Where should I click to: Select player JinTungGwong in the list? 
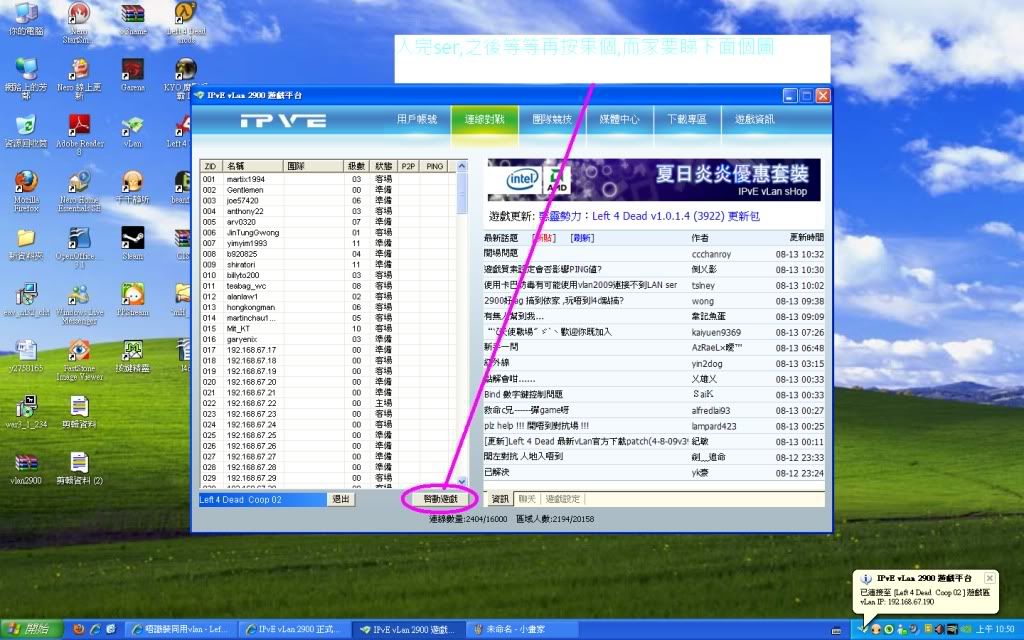[327, 232]
